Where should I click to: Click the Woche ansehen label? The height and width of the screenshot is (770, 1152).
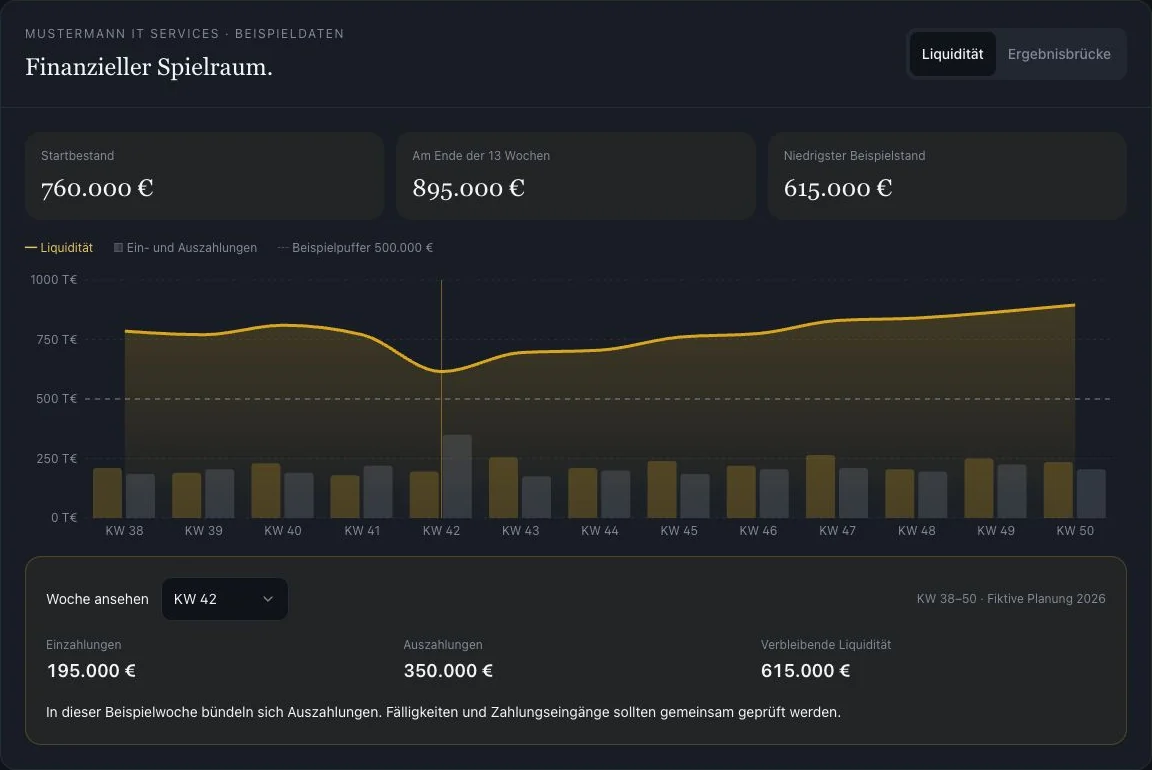click(97, 599)
